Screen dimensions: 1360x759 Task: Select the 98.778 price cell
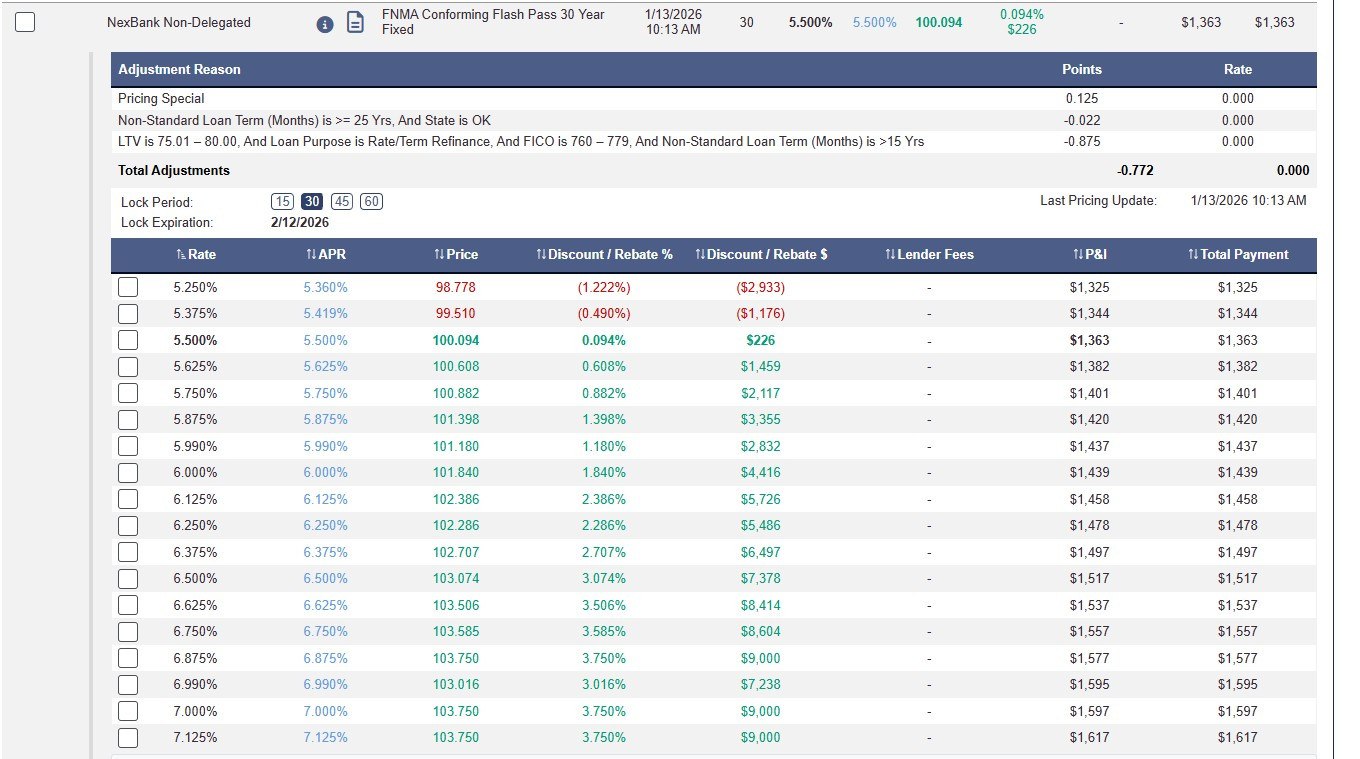(456, 287)
